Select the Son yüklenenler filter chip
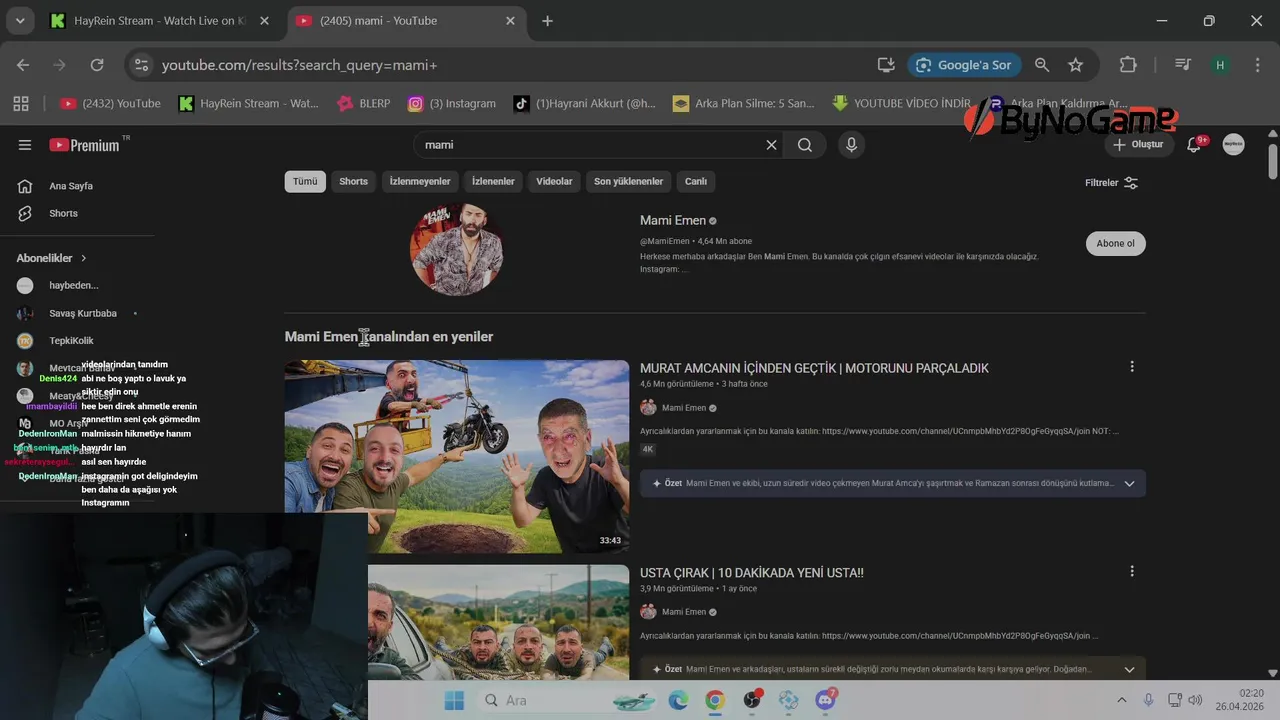This screenshot has width=1280, height=720. 628,181
